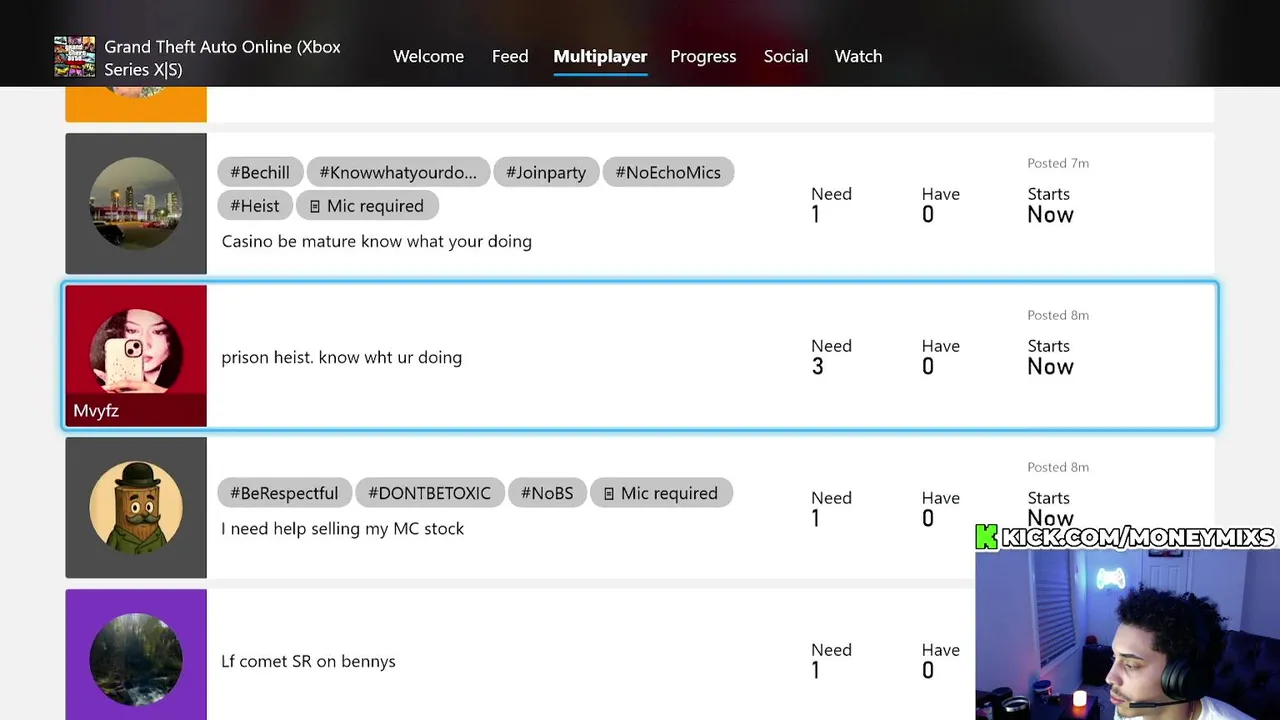Select the Multiplayer tab
The height and width of the screenshot is (720, 1280).
[600, 56]
